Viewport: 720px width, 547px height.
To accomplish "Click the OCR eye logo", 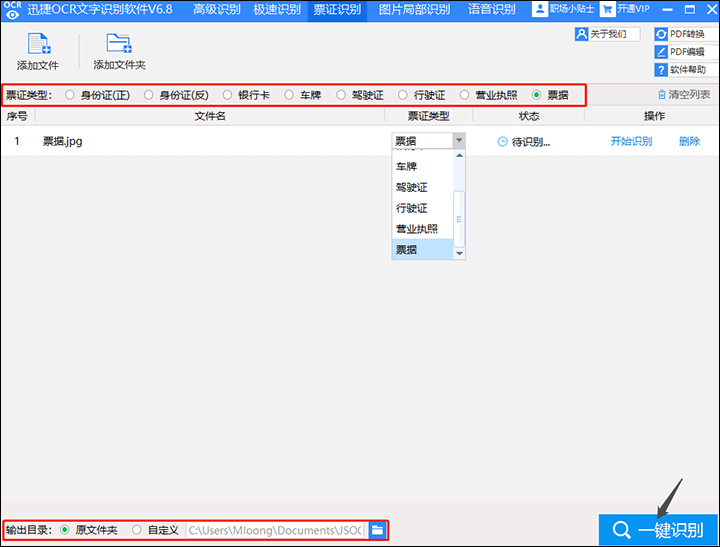I will coord(12,10).
